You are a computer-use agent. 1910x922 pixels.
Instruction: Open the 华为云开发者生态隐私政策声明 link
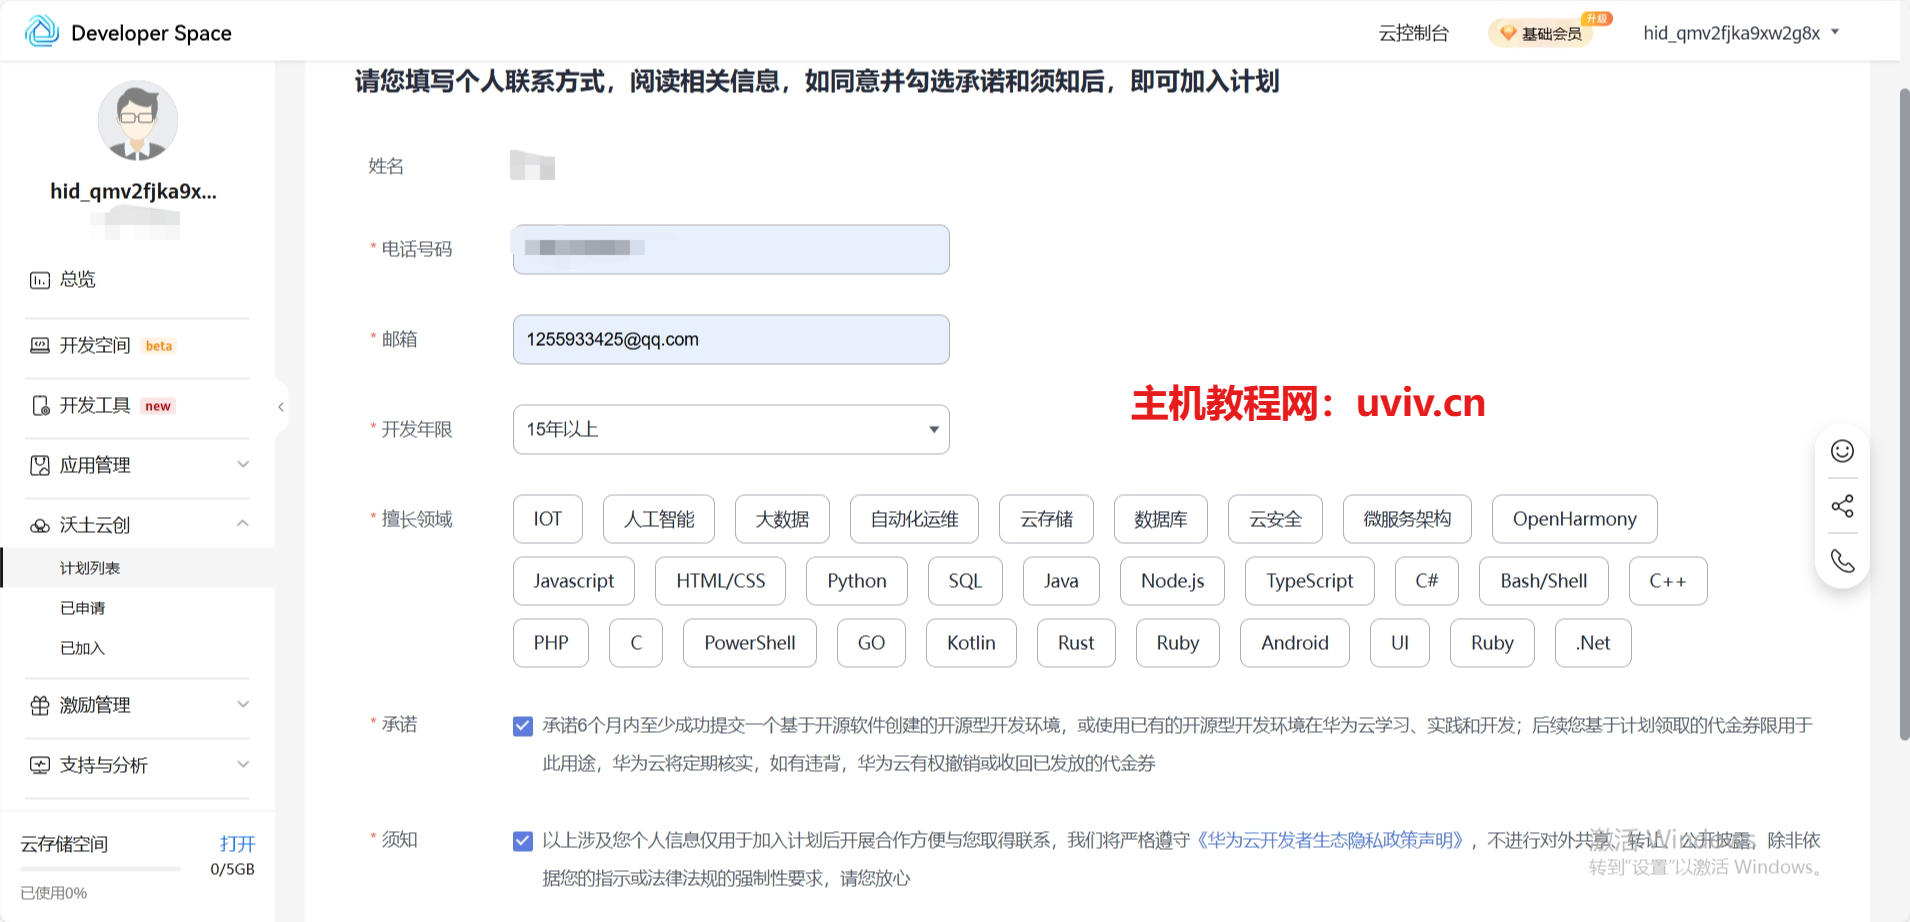1329,840
